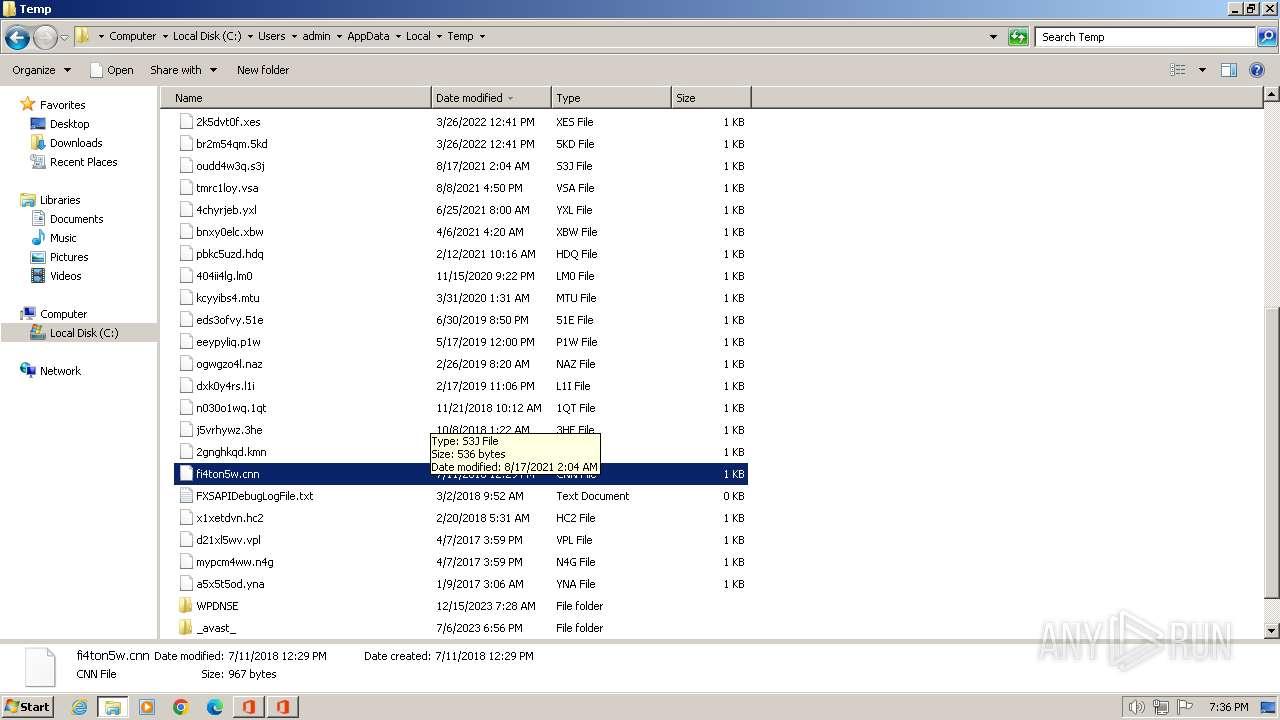
Task: Open the view options dropdown arrow
Action: tap(1202, 70)
